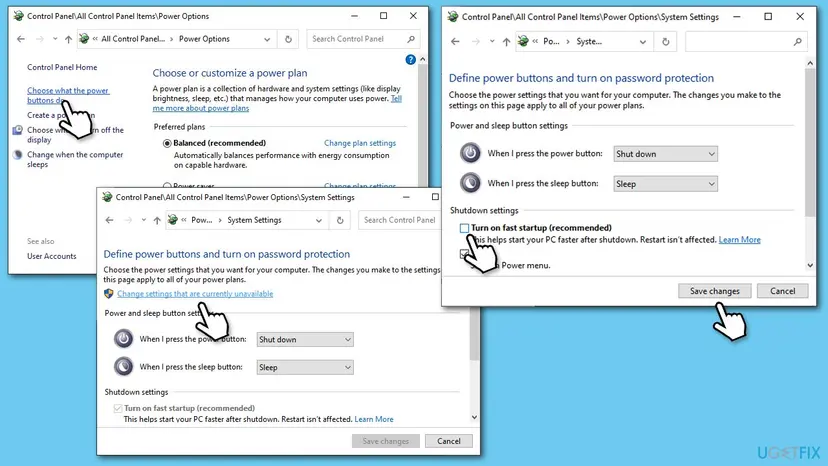Click sleep button icon in right window
This screenshot has width=828, height=466.
click(x=470, y=183)
